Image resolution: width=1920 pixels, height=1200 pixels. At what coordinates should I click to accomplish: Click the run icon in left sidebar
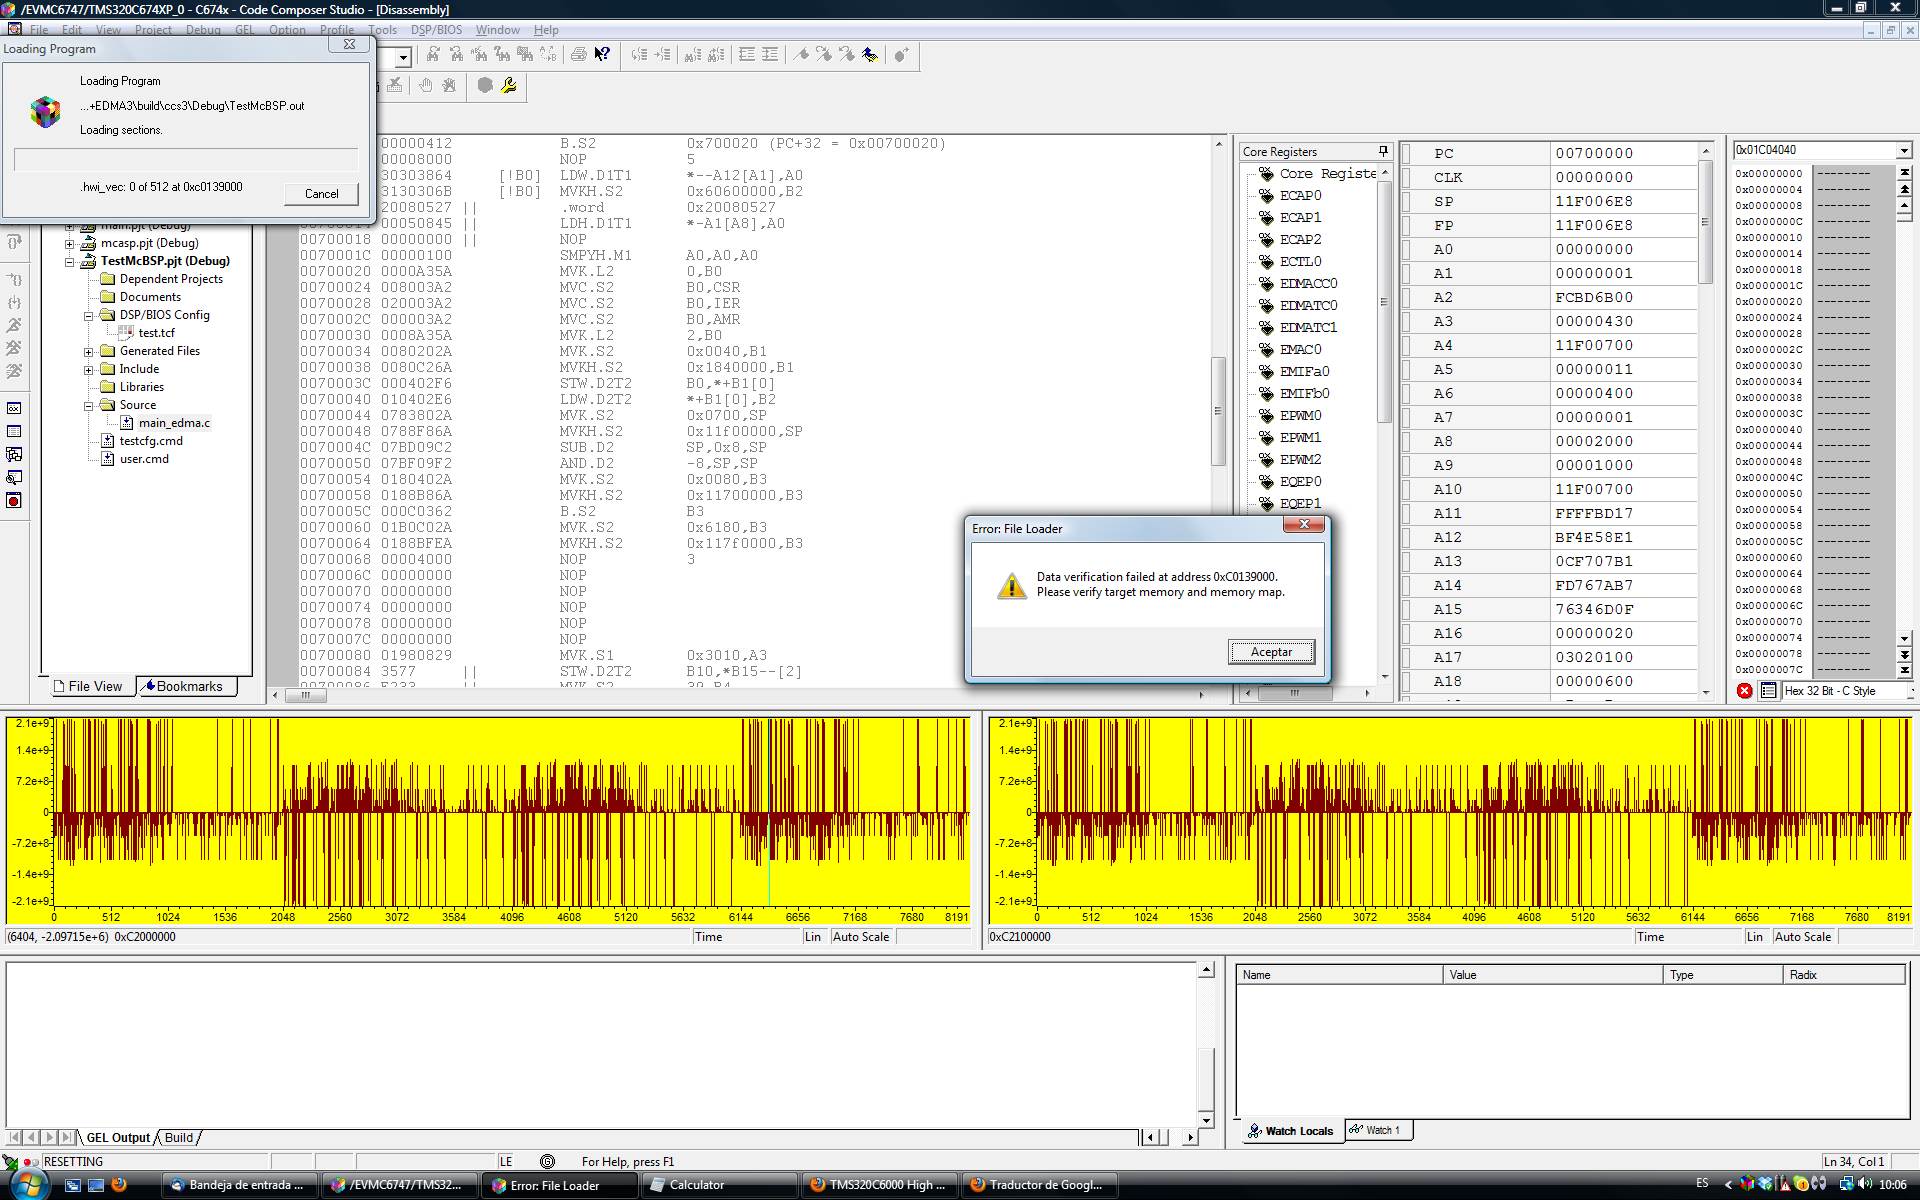click(14, 324)
